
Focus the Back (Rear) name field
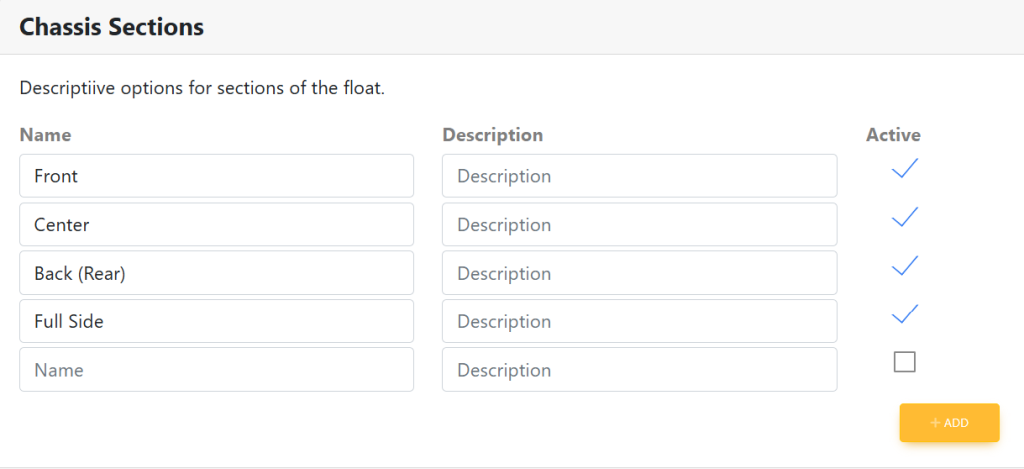[x=216, y=273]
